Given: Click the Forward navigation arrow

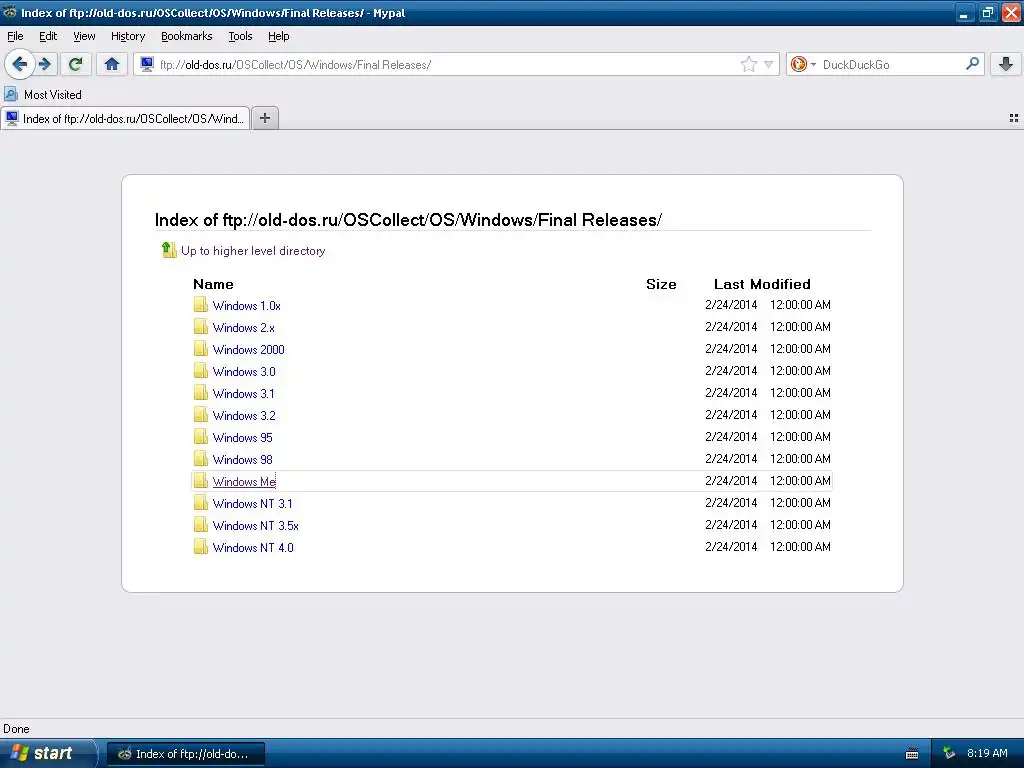Looking at the screenshot, I should [45, 64].
